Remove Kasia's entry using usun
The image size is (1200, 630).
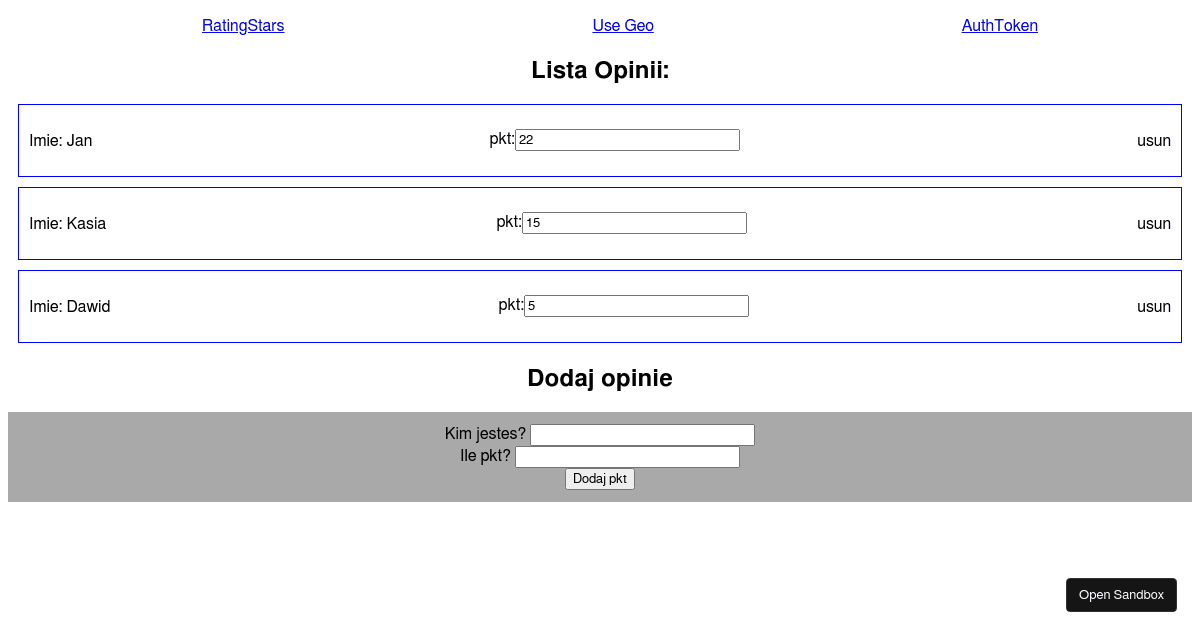pyautogui.click(x=1153, y=224)
